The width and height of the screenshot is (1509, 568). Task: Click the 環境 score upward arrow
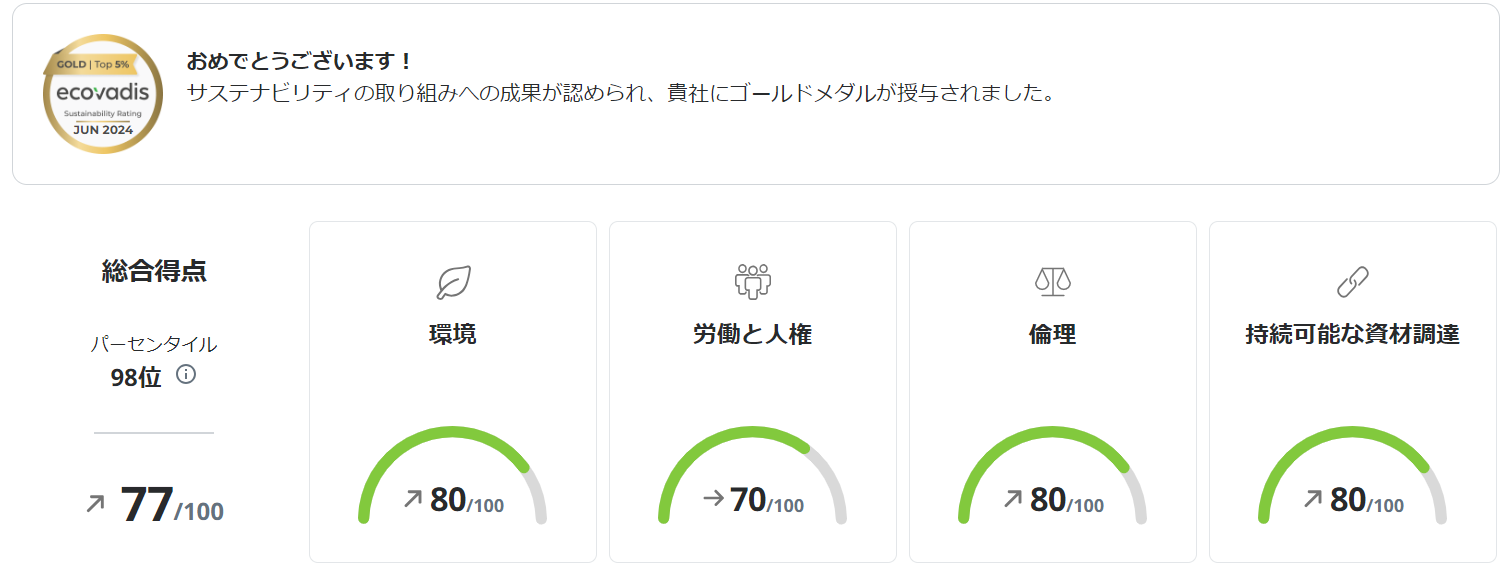(413, 498)
